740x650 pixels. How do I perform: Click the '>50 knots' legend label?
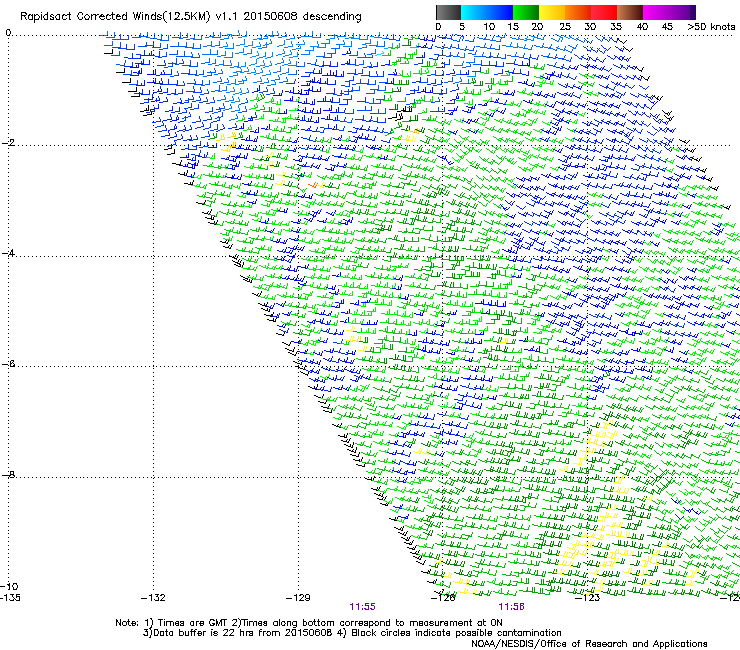tap(711, 27)
